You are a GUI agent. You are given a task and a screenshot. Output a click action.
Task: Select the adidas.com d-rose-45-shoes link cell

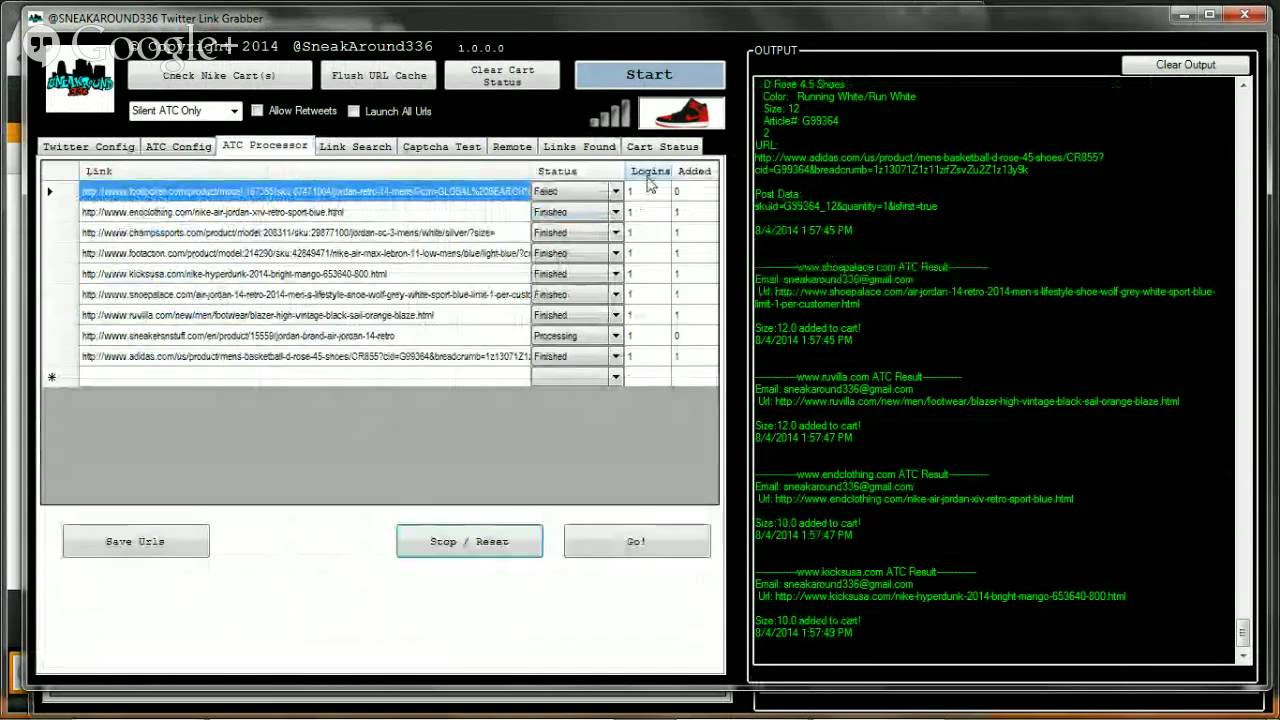click(x=305, y=356)
